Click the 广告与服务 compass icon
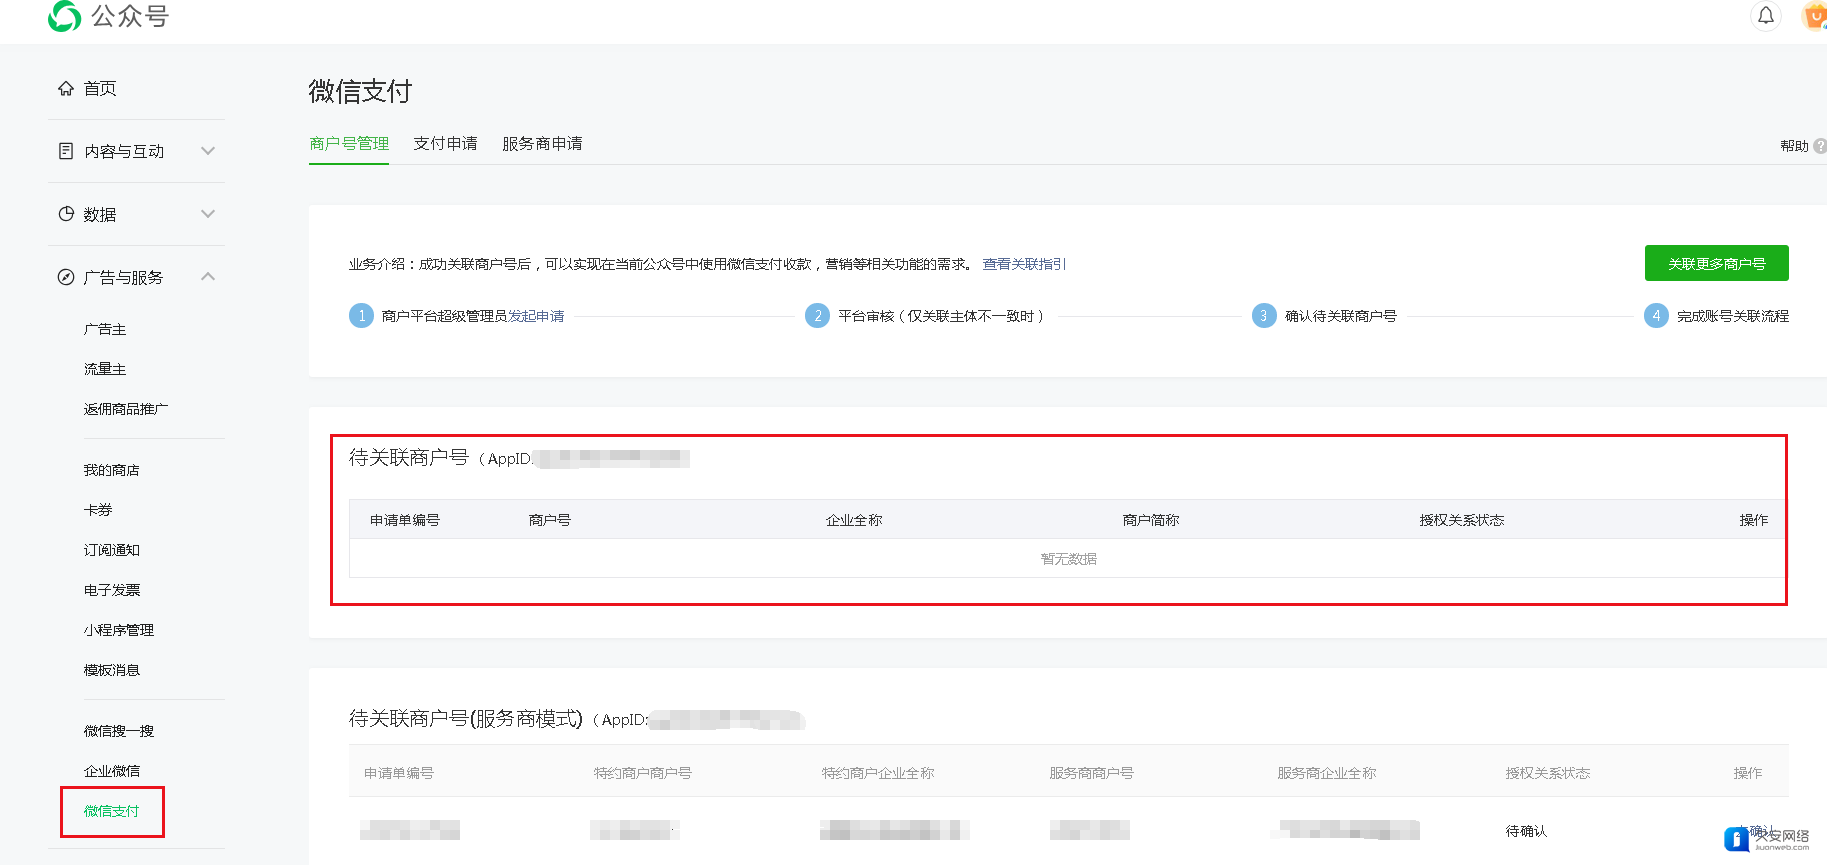The height and width of the screenshot is (865, 1827). (x=66, y=277)
